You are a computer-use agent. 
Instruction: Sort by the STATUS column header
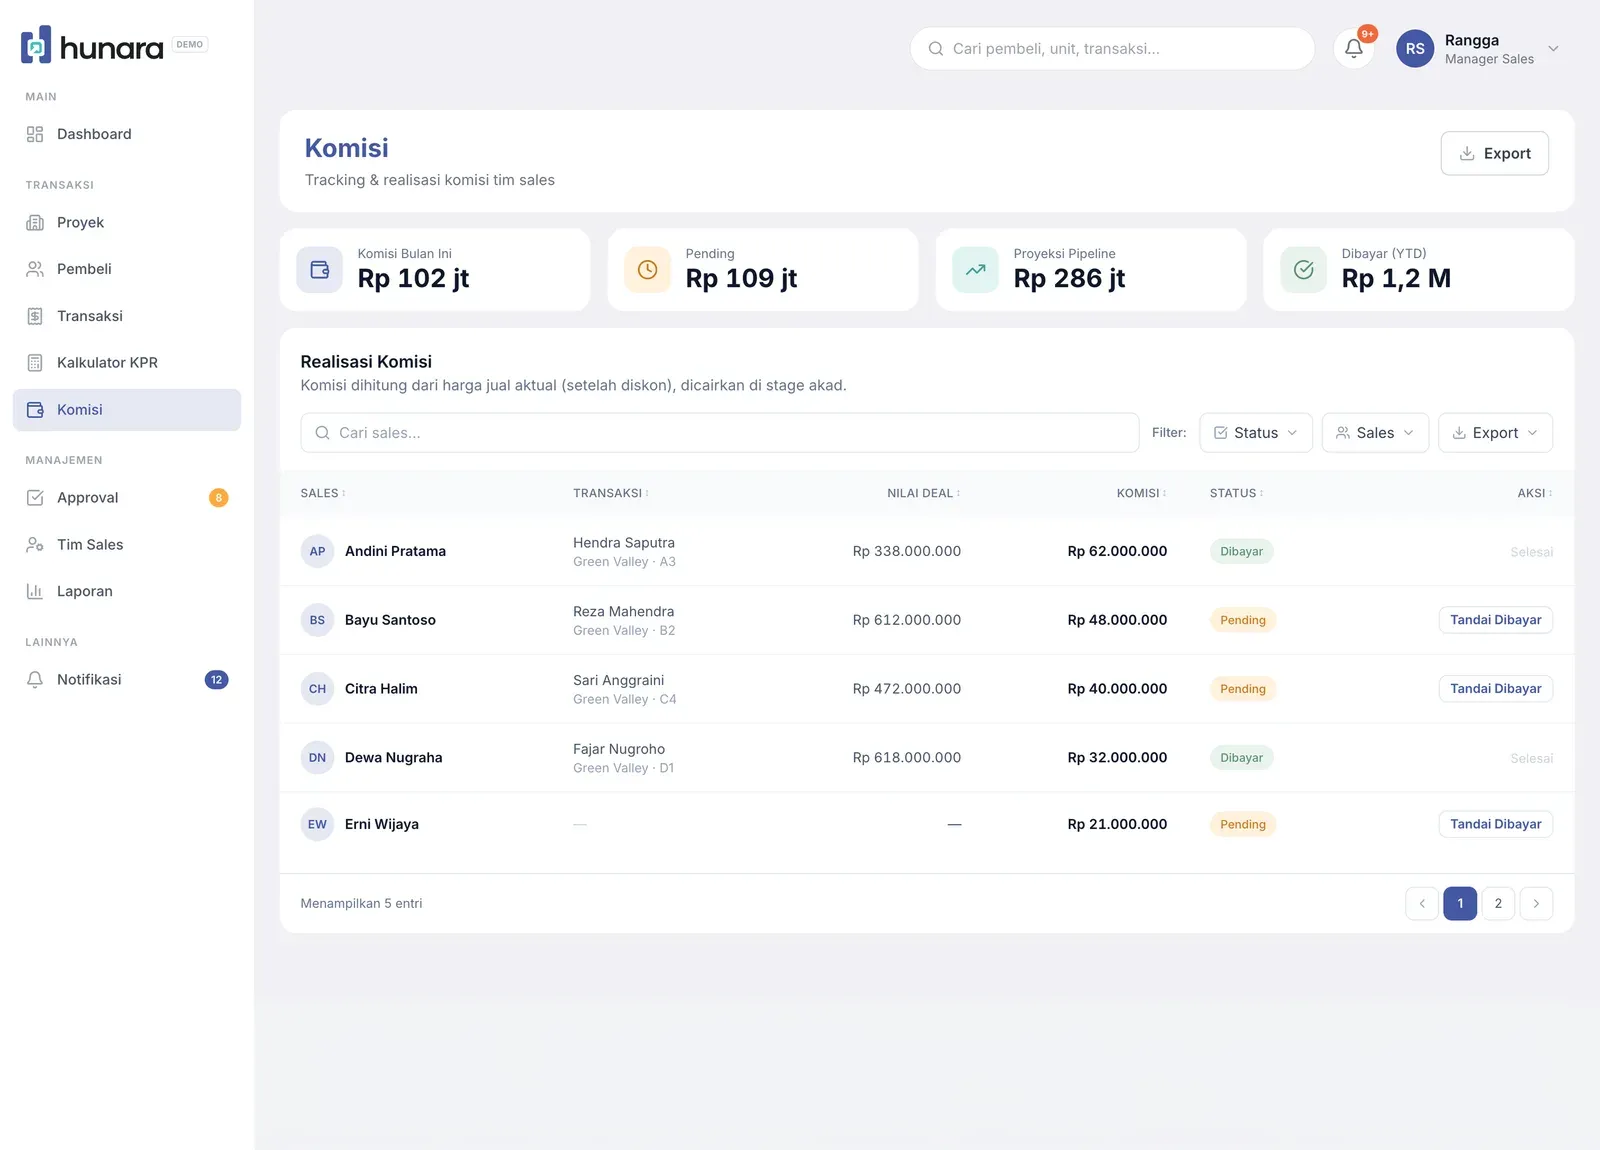1237,493
